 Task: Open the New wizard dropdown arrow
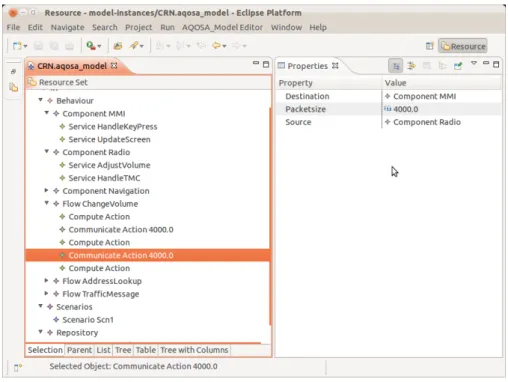tap(25, 46)
